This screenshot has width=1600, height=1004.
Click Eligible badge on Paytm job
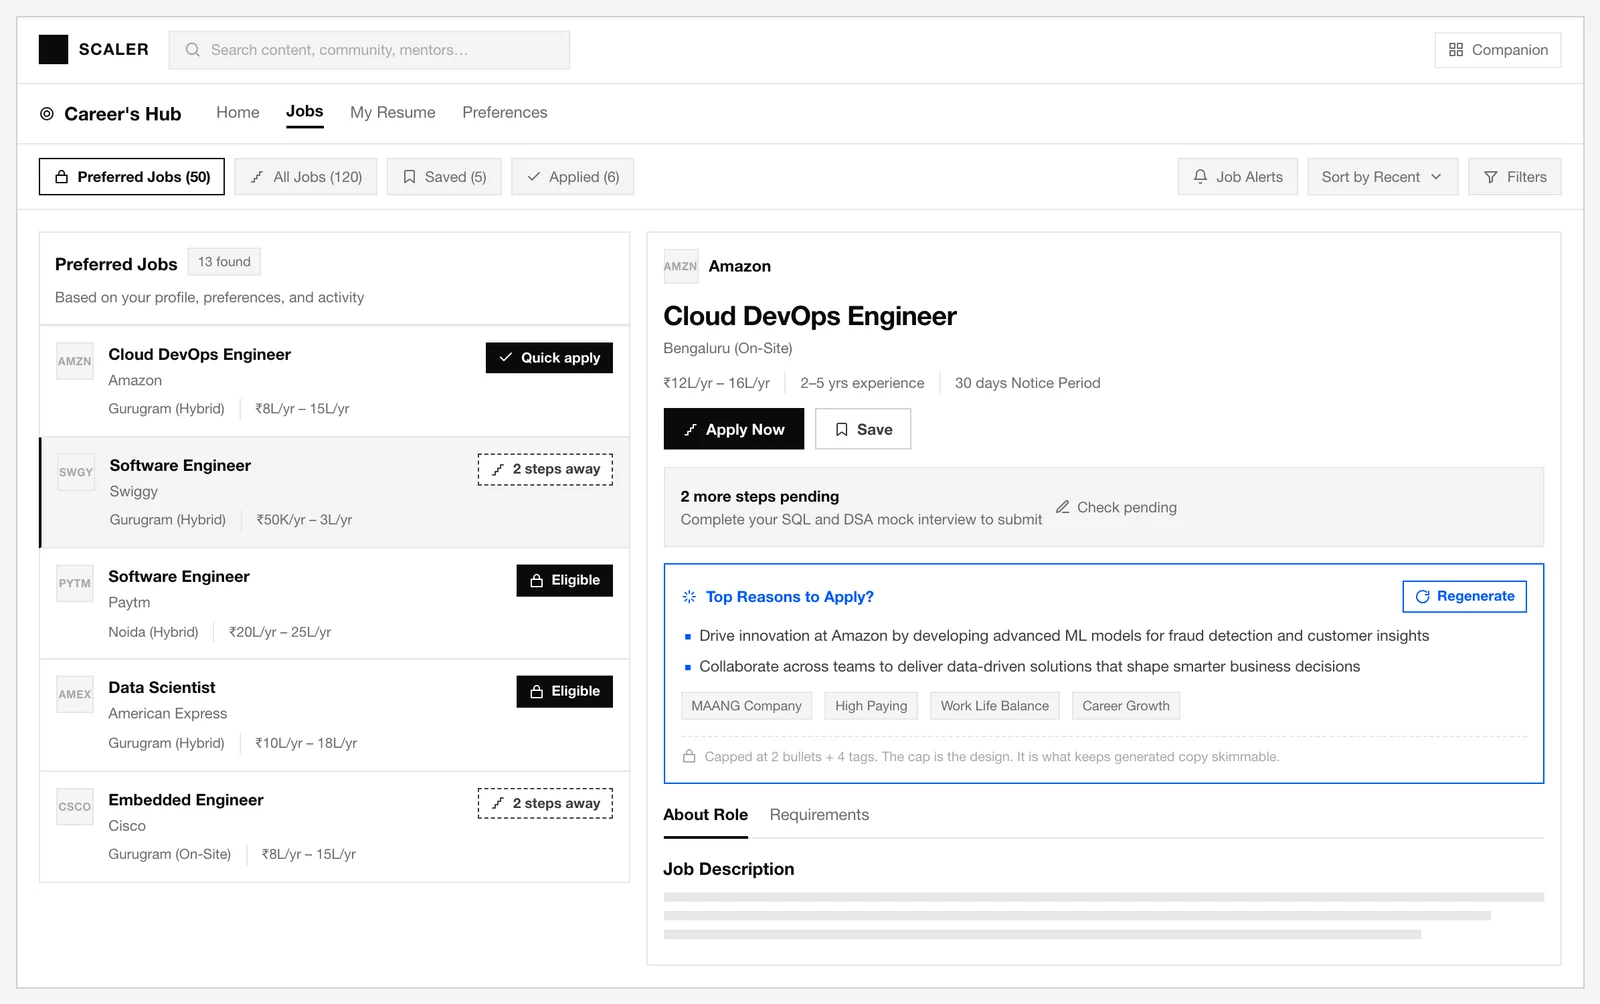click(x=565, y=580)
